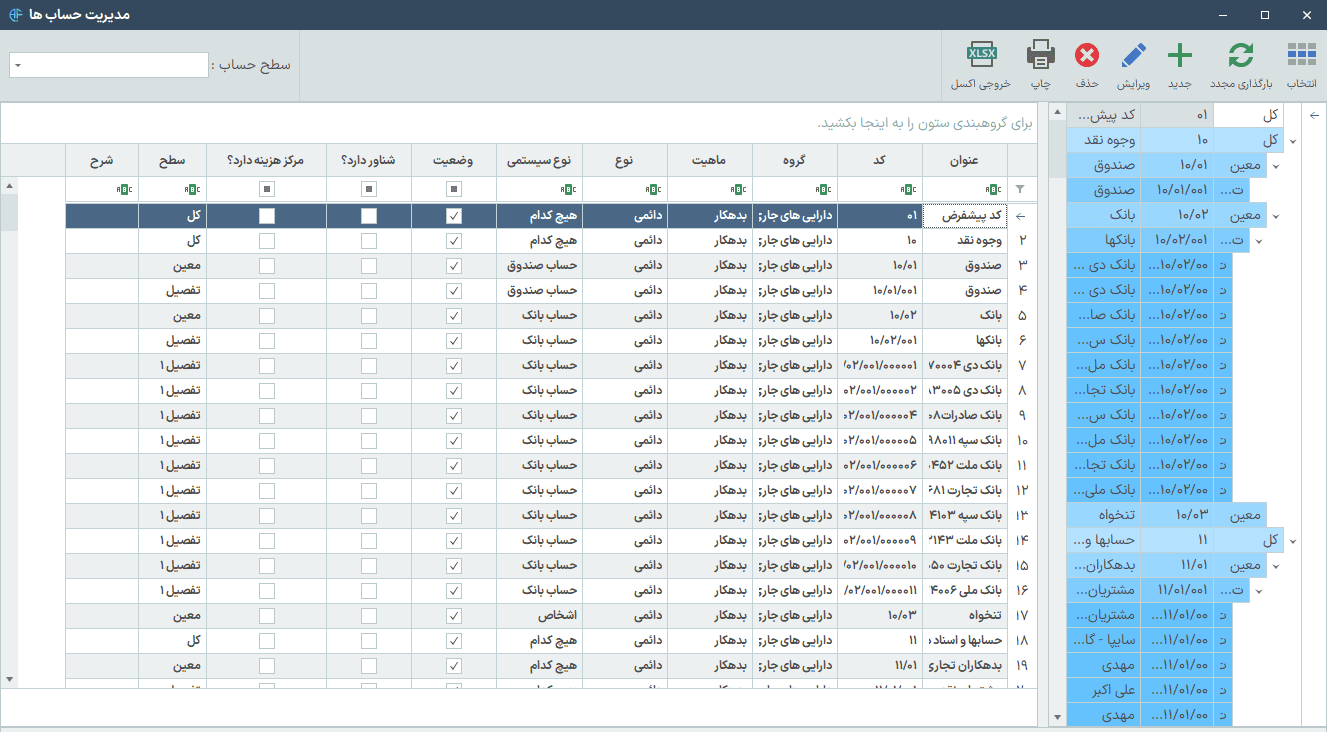1327x732 pixels.
Task: Click the انتخاب (select) toolbar icon
Action: click(x=1301, y=65)
